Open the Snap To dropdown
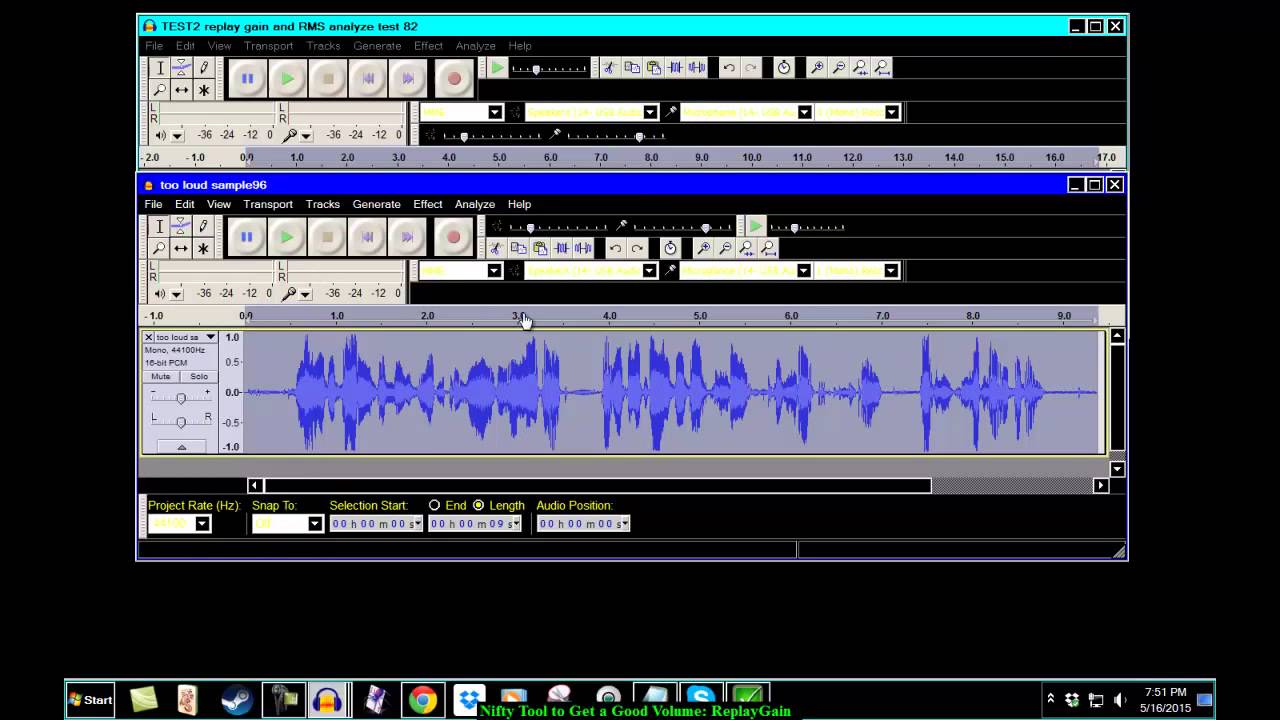The image size is (1280, 720). click(314, 524)
